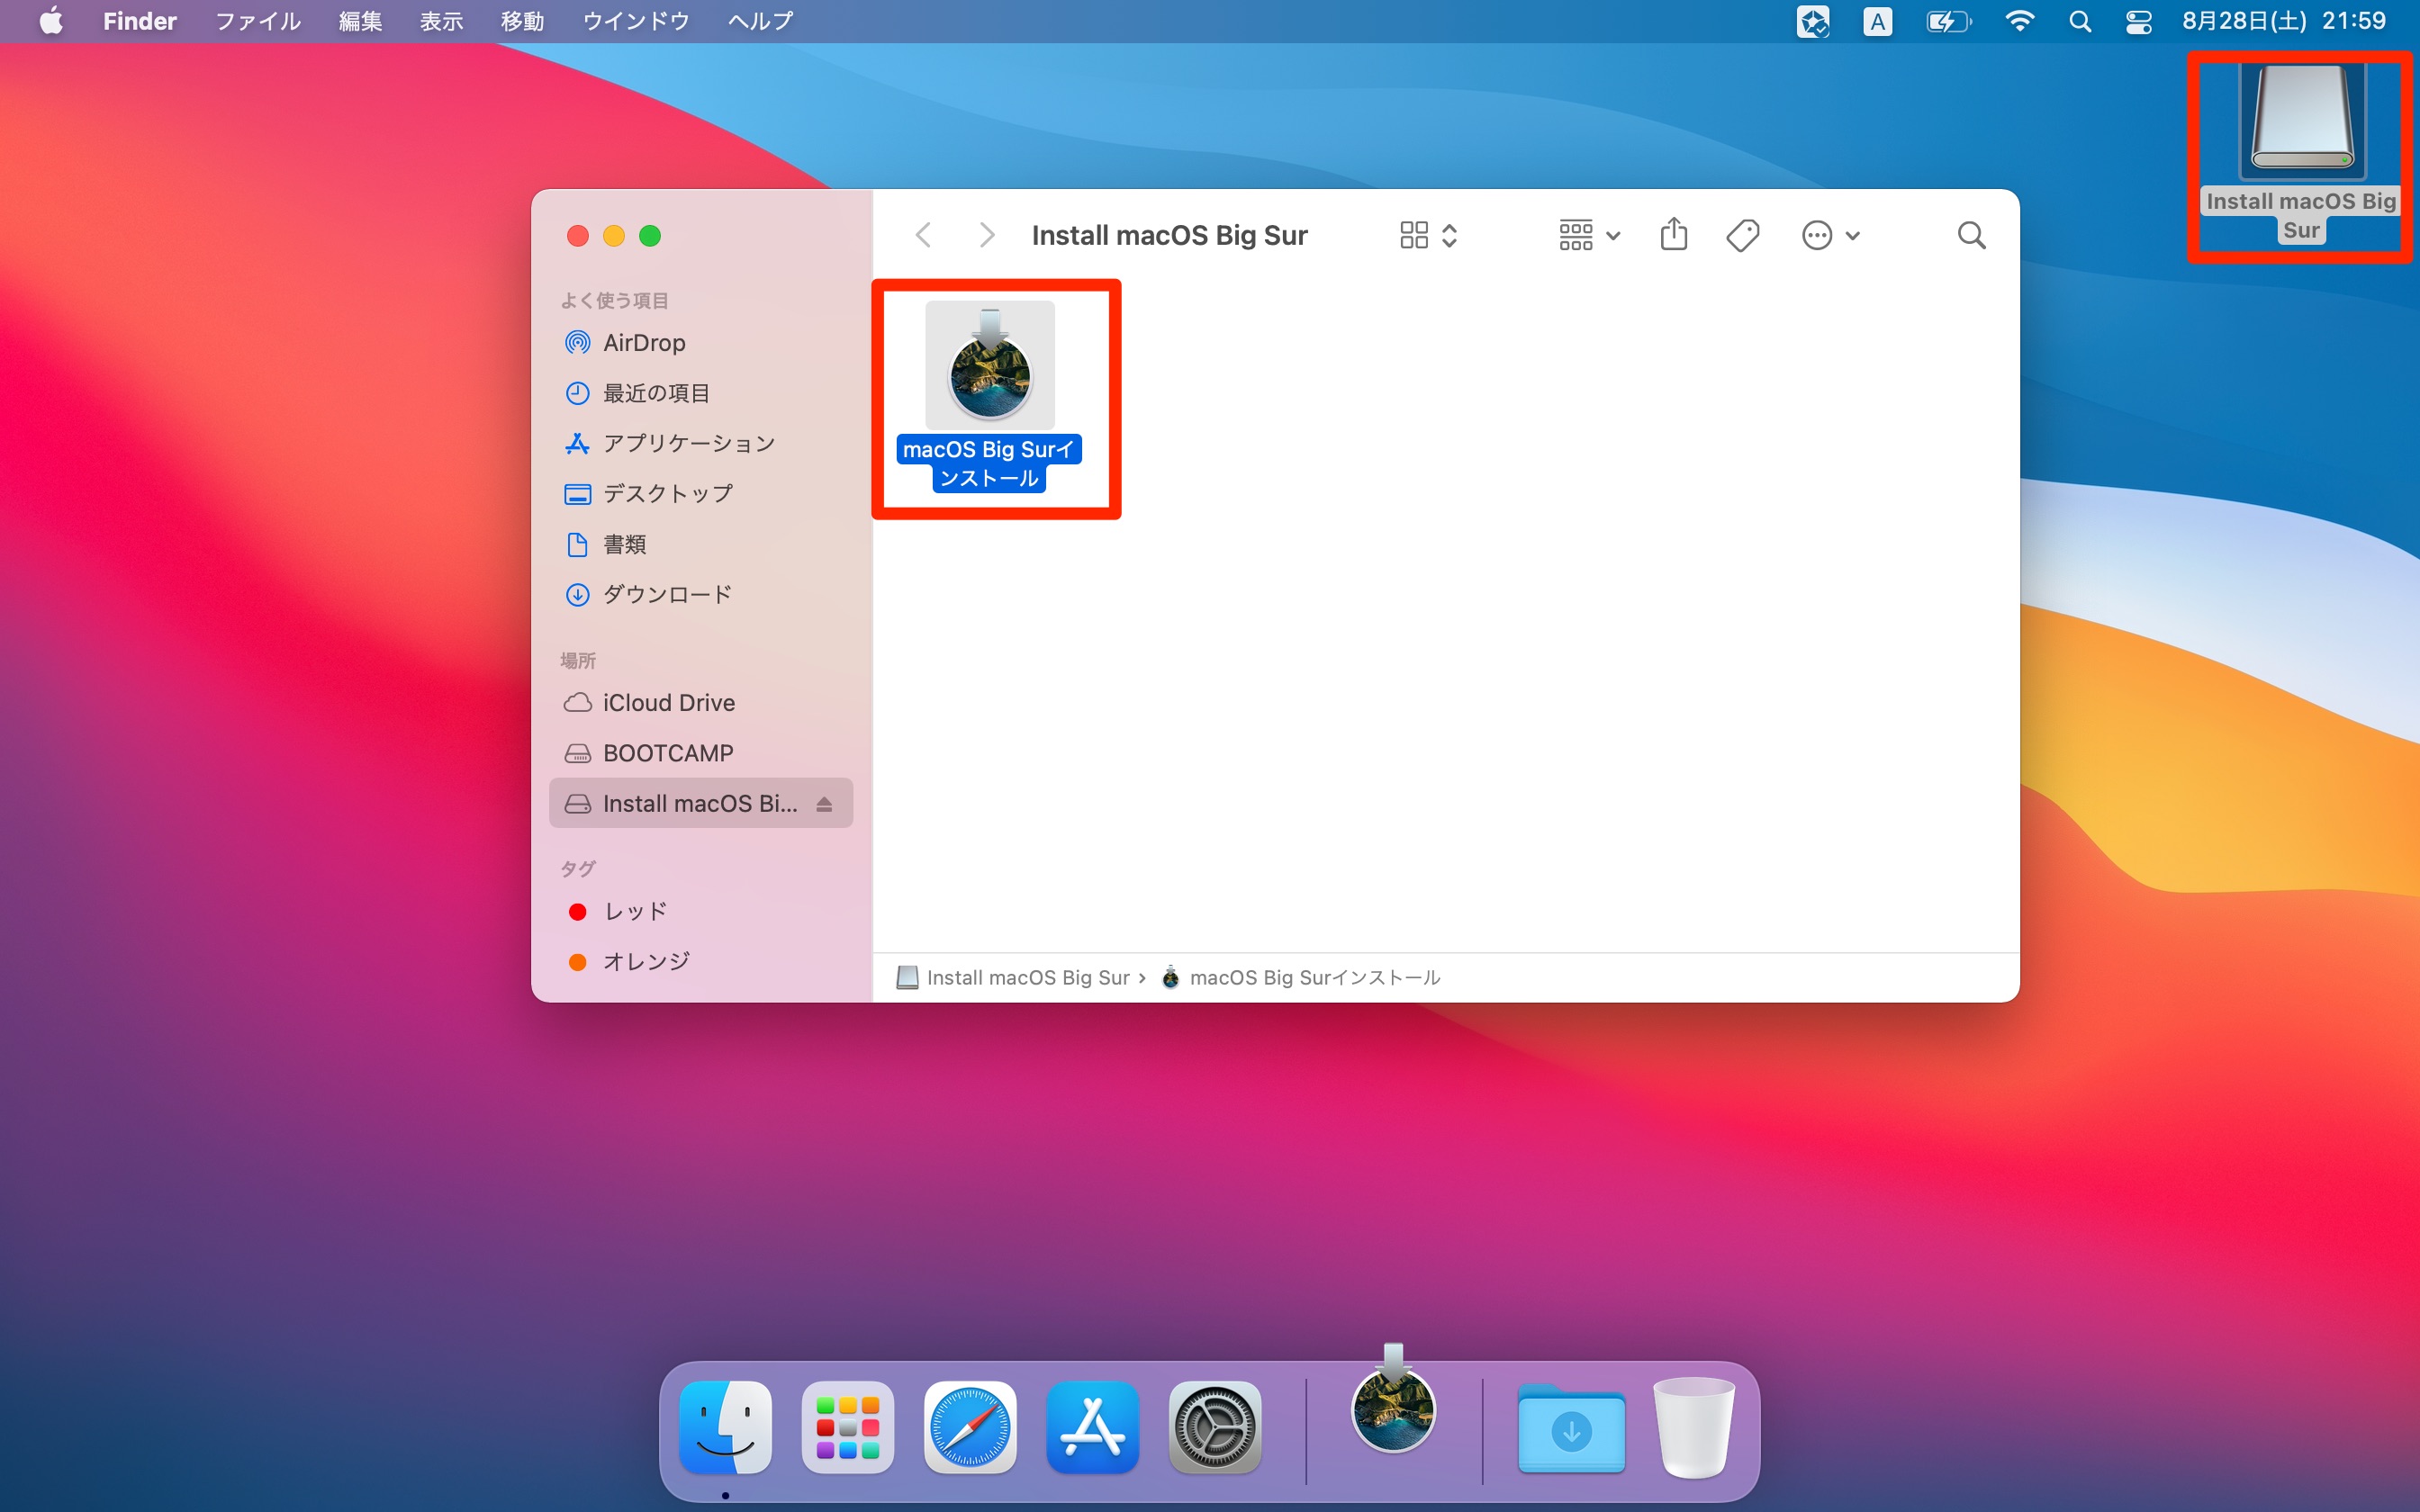
Task: Select AirDrop in the sidebar
Action: coord(700,343)
